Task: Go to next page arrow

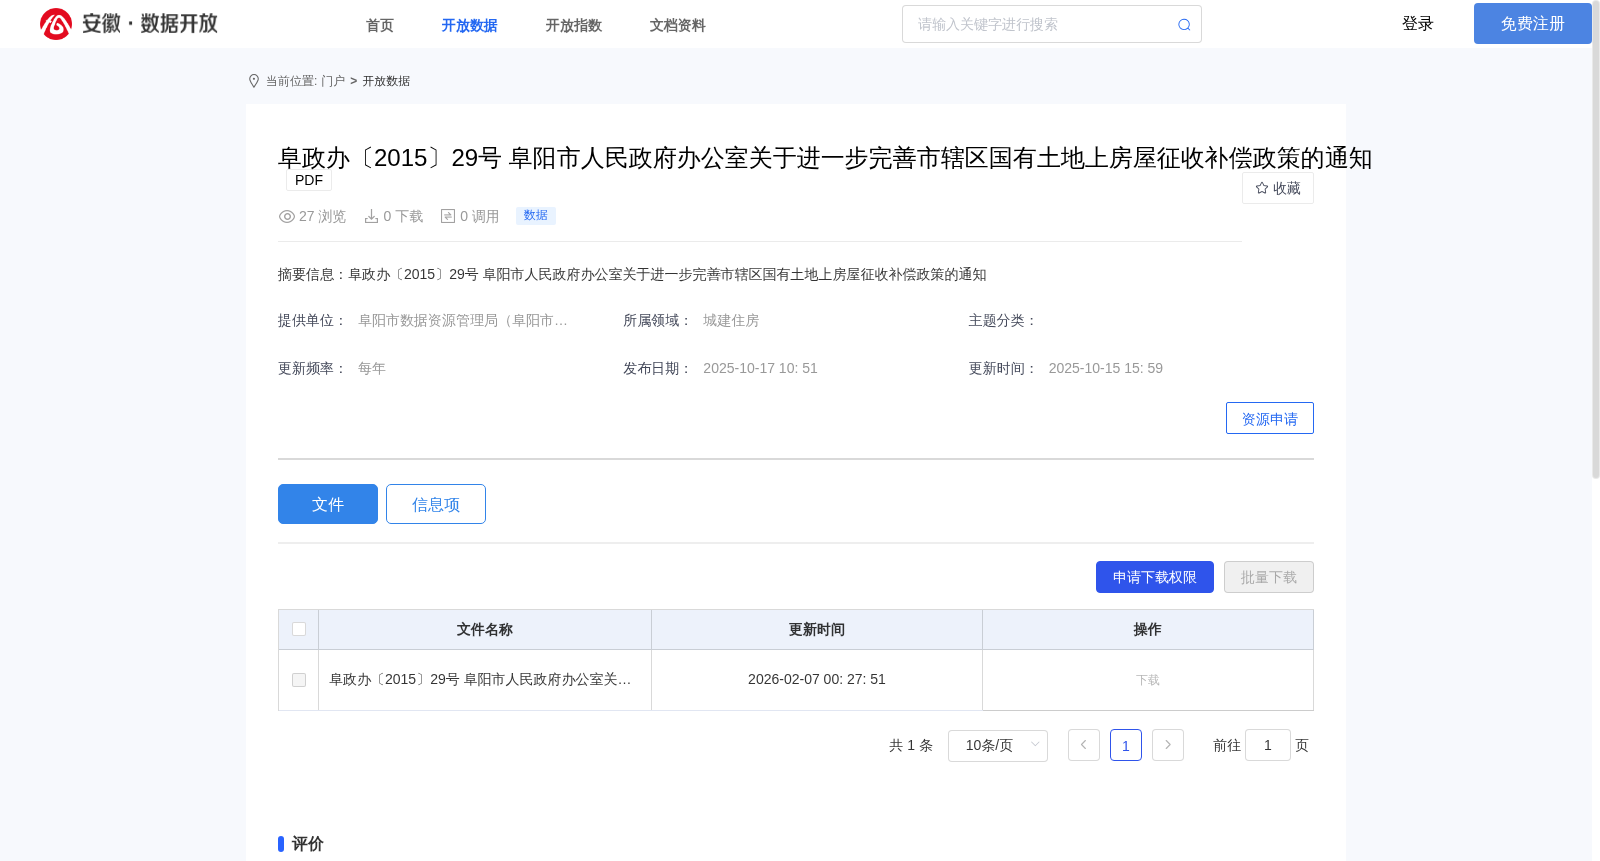Action: pyautogui.click(x=1168, y=745)
